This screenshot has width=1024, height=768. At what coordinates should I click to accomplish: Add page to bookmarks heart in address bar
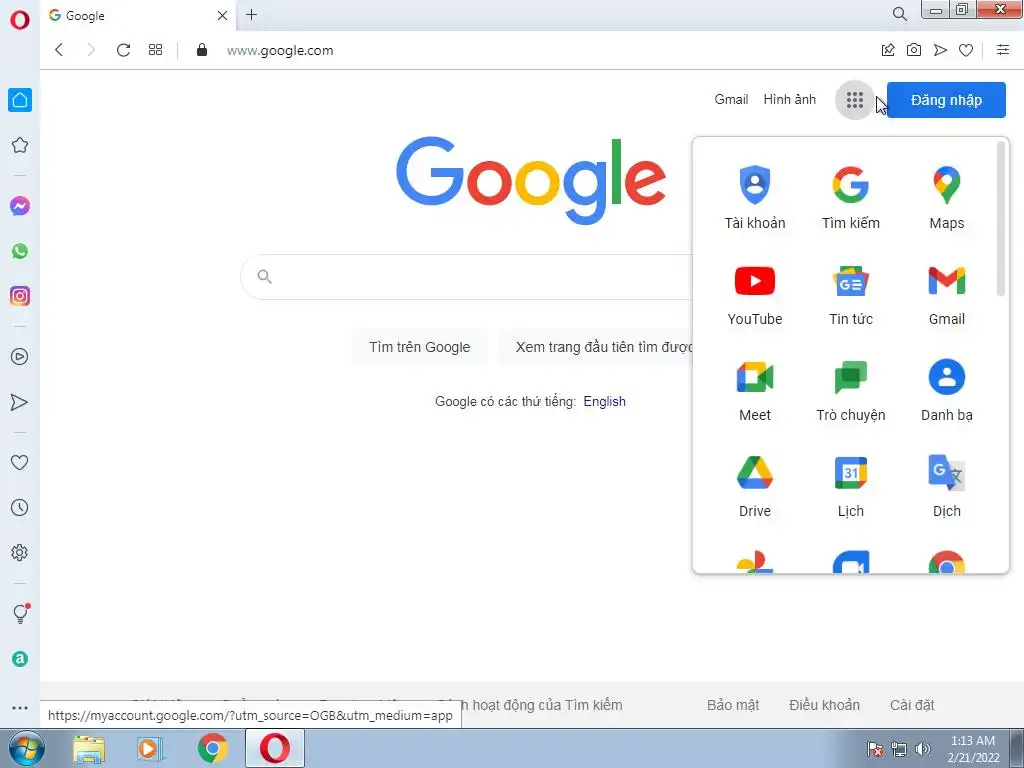pyautogui.click(x=966, y=50)
